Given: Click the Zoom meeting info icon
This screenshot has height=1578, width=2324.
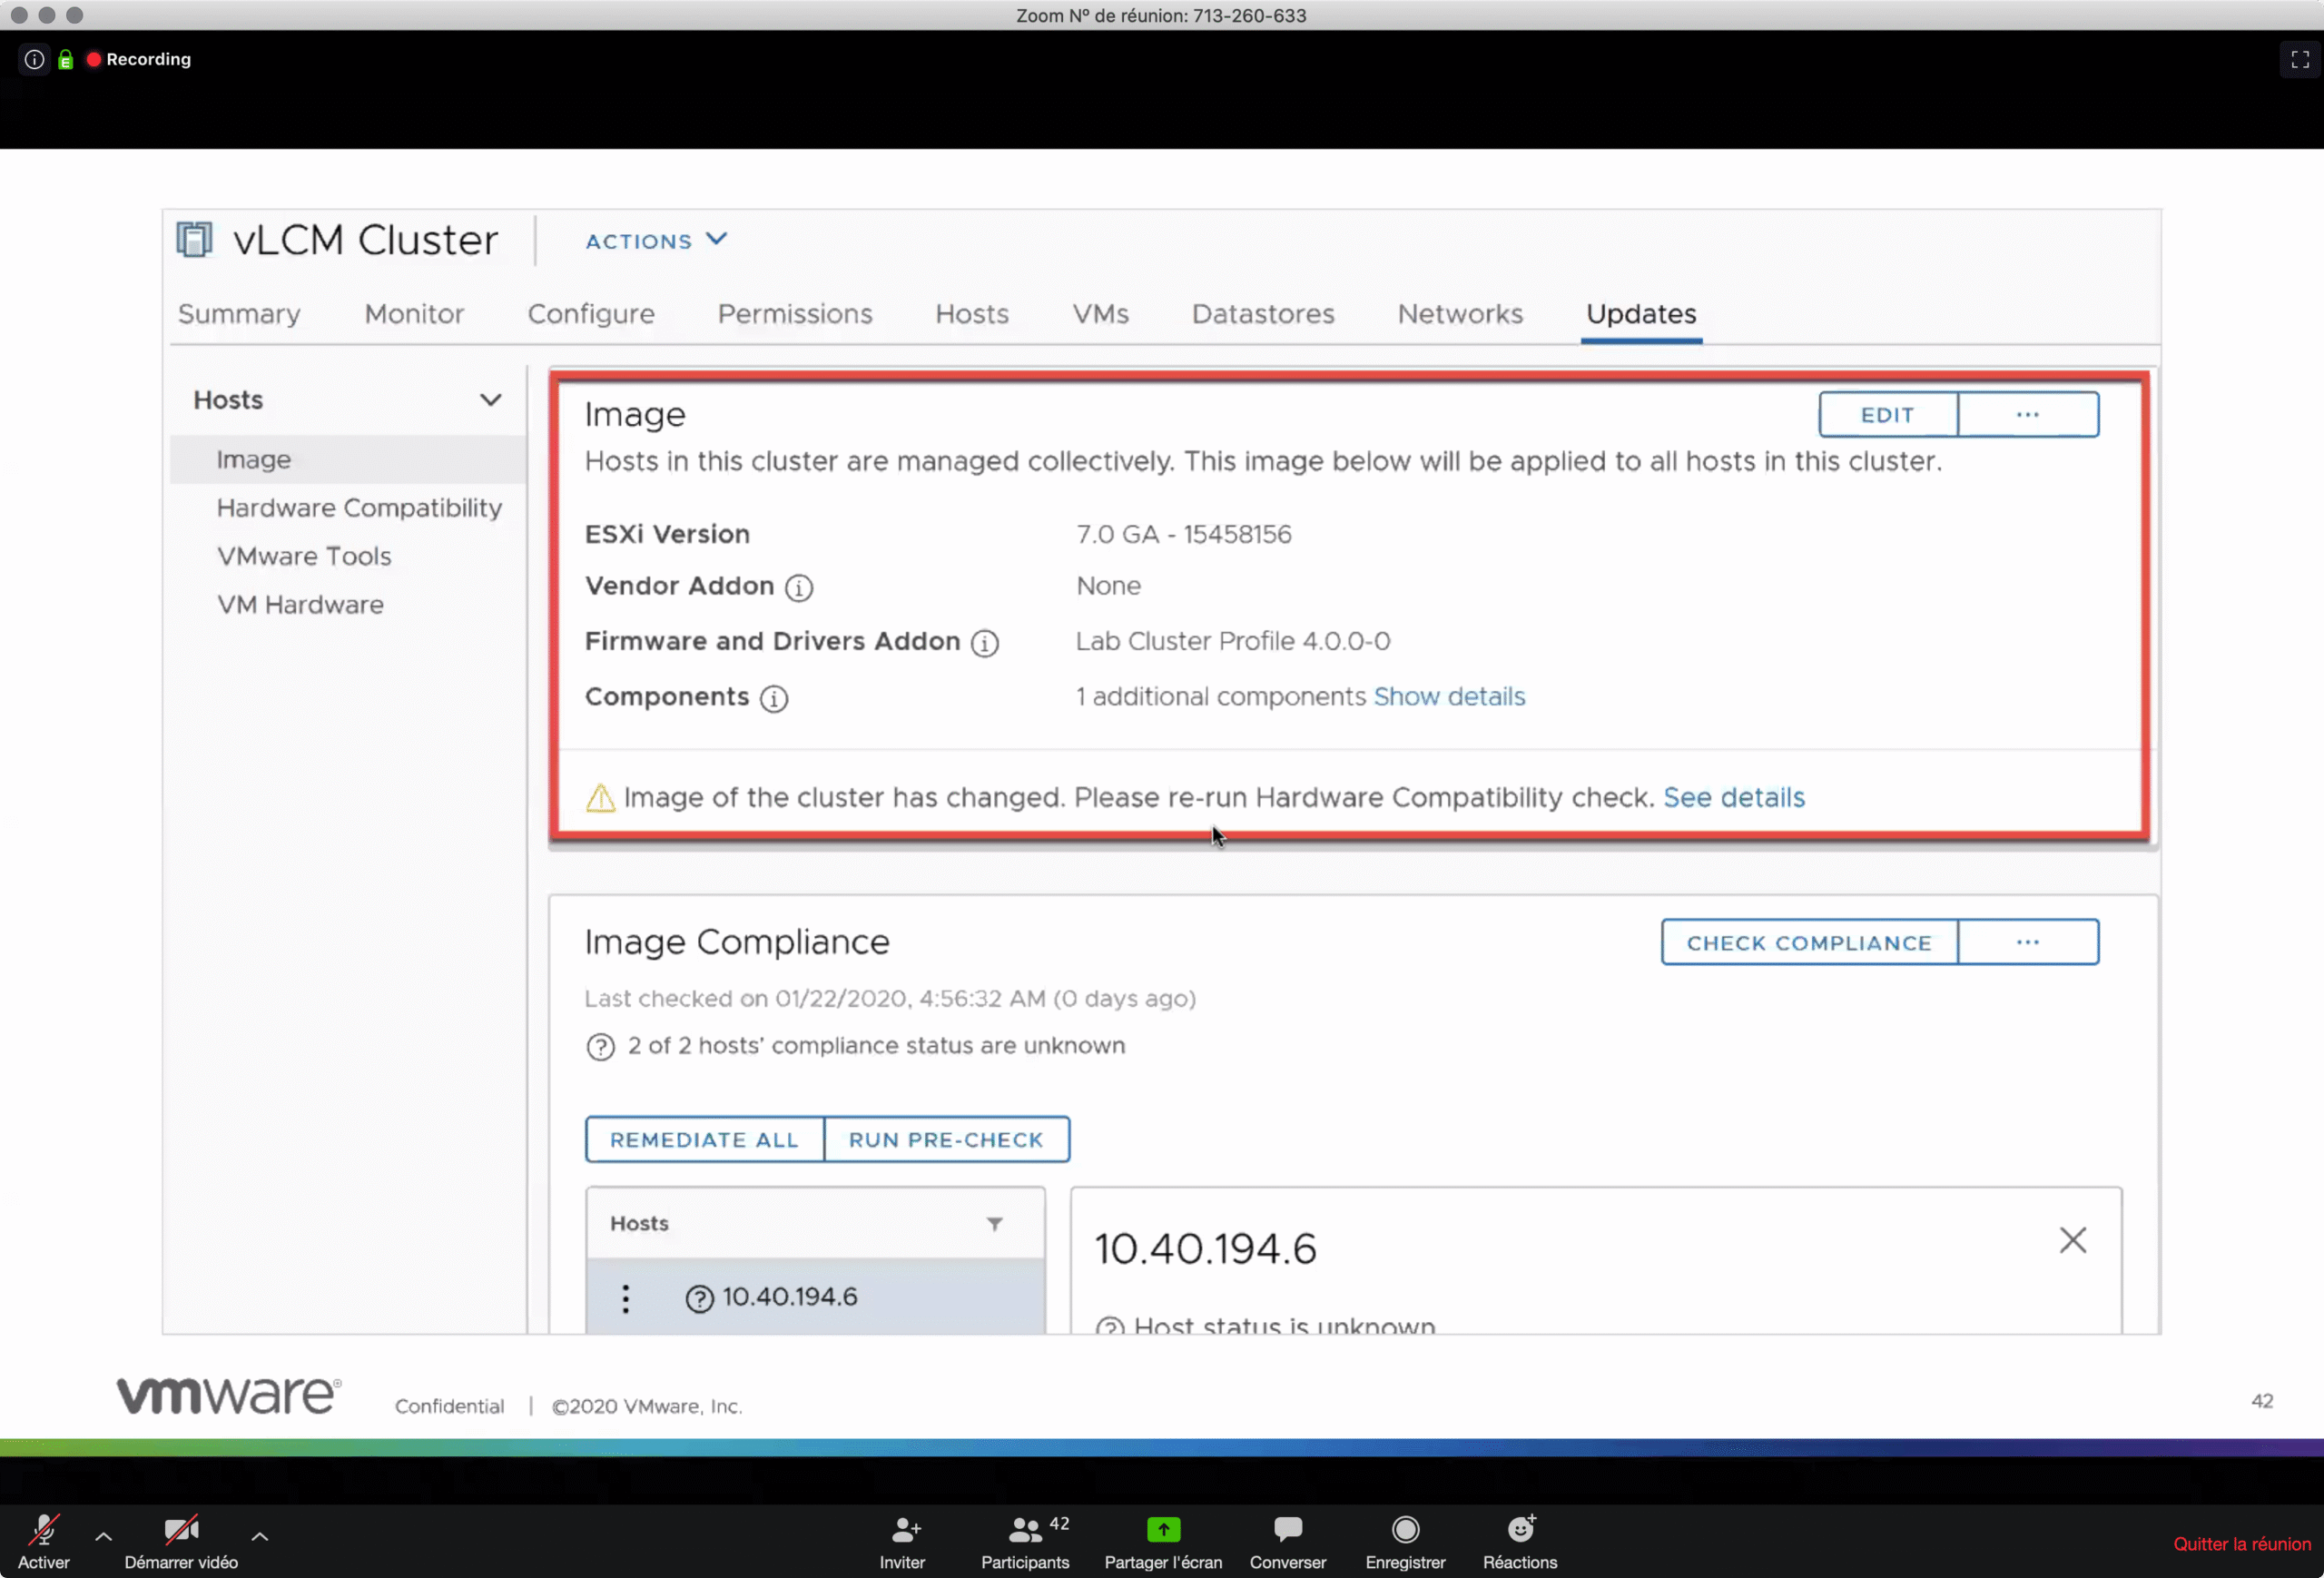Looking at the screenshot, I should pyautogui.click(x=34, y=59).
